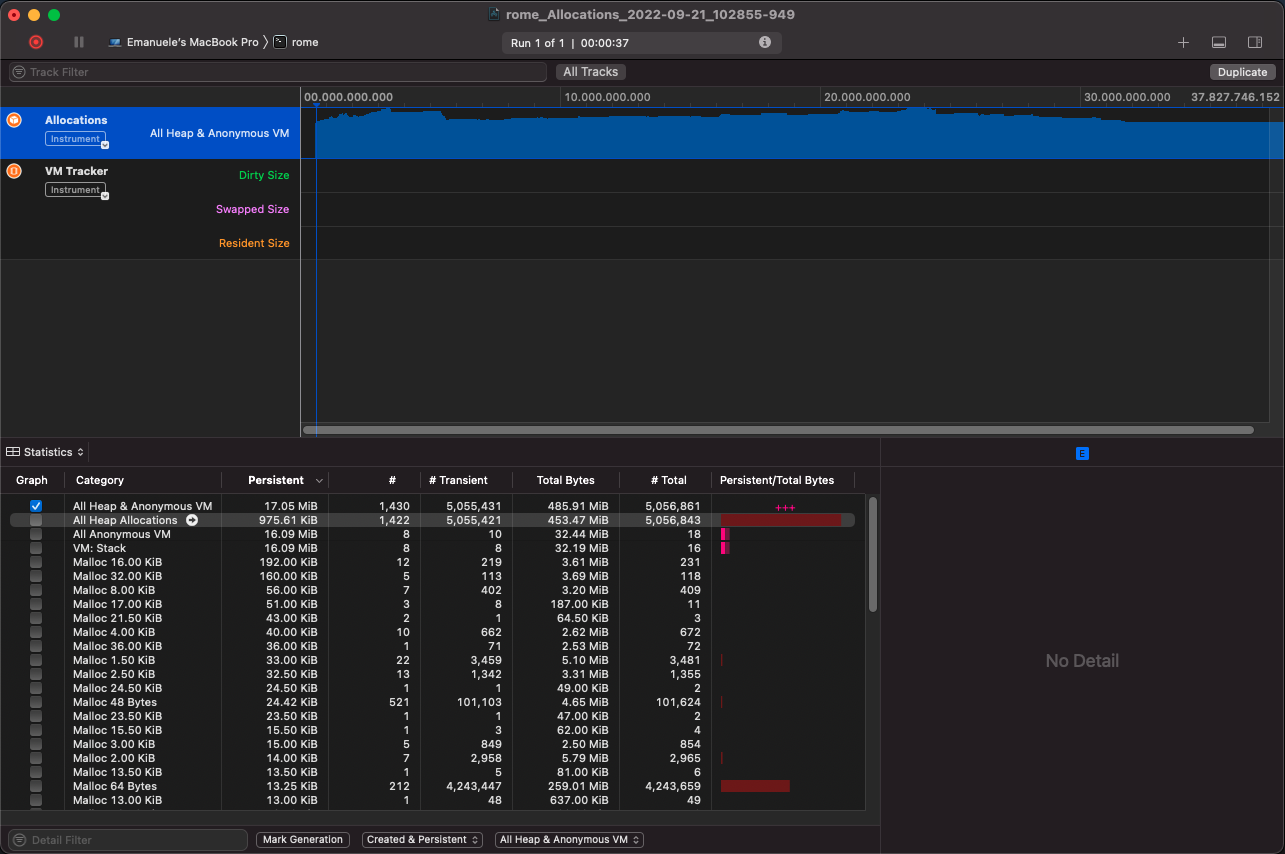Click the pause button in the toolbar
This screenshot has width=1285, height=854.
pyautogui.click(x=78, y=42)
